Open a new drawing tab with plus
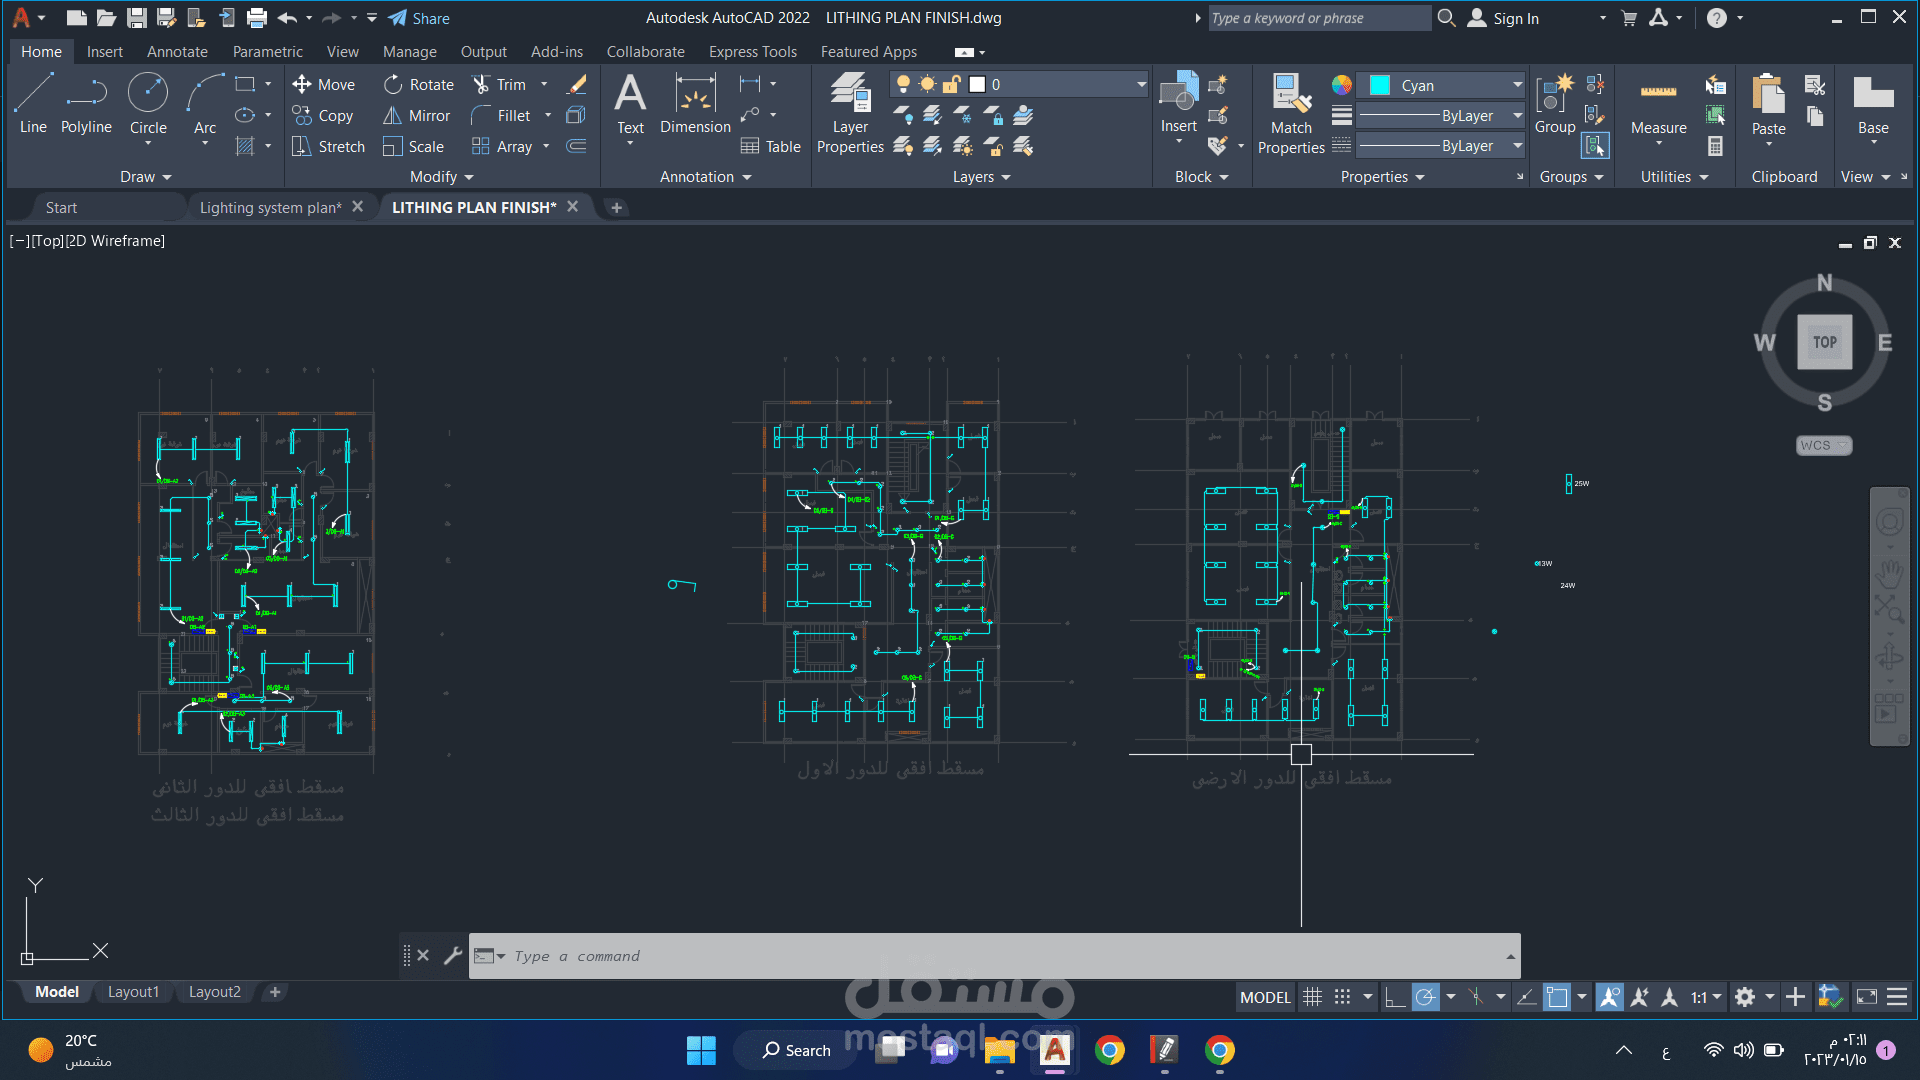 (616, 207)
